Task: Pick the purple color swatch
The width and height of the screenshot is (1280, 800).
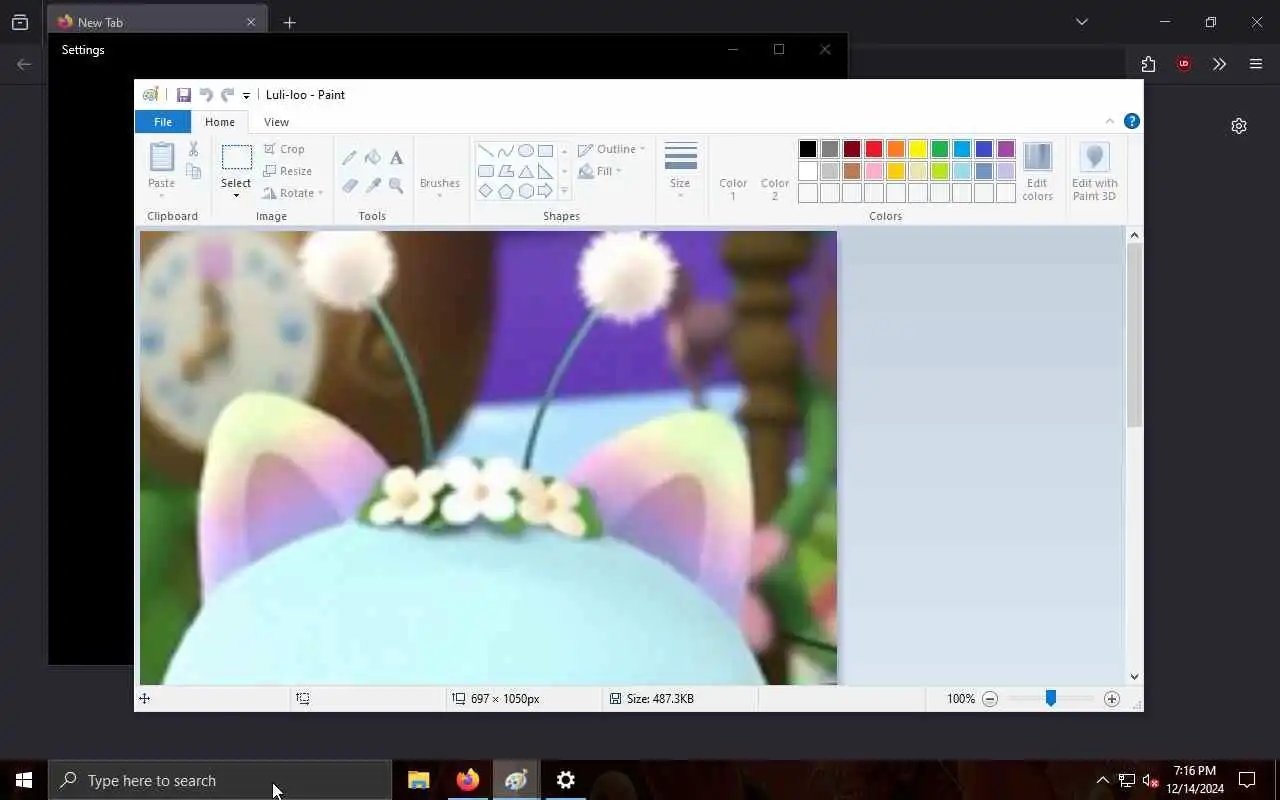Action: 1006,149
